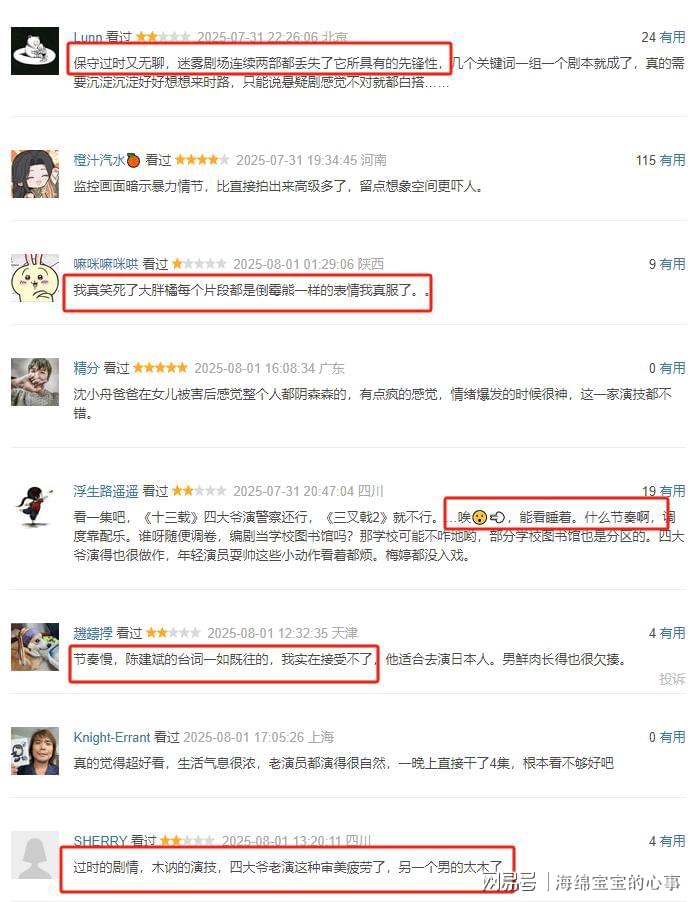The width and height of the screenshot is (699, 902).
Task: Mark Lunn's review useful (24 有用)
Action: pos(672,37)
